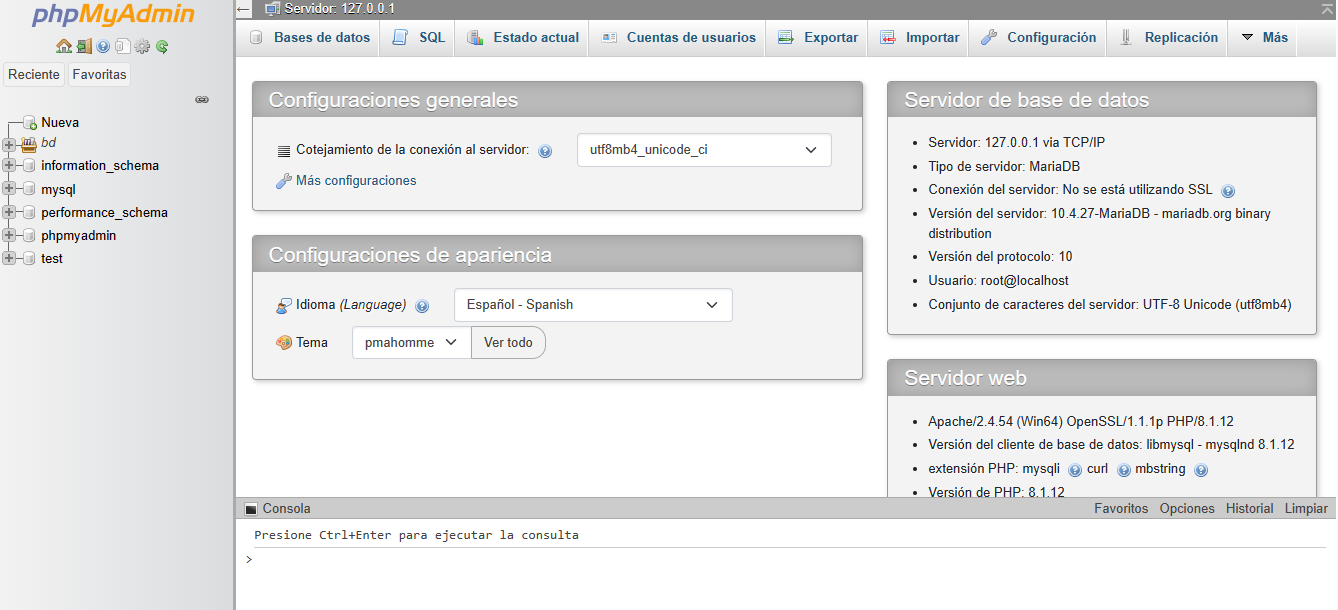Open the Español language dropdown
Image resolution: width=1338 pixels, height=610 pixels.
pyautogui.click(x=592, y=305)
